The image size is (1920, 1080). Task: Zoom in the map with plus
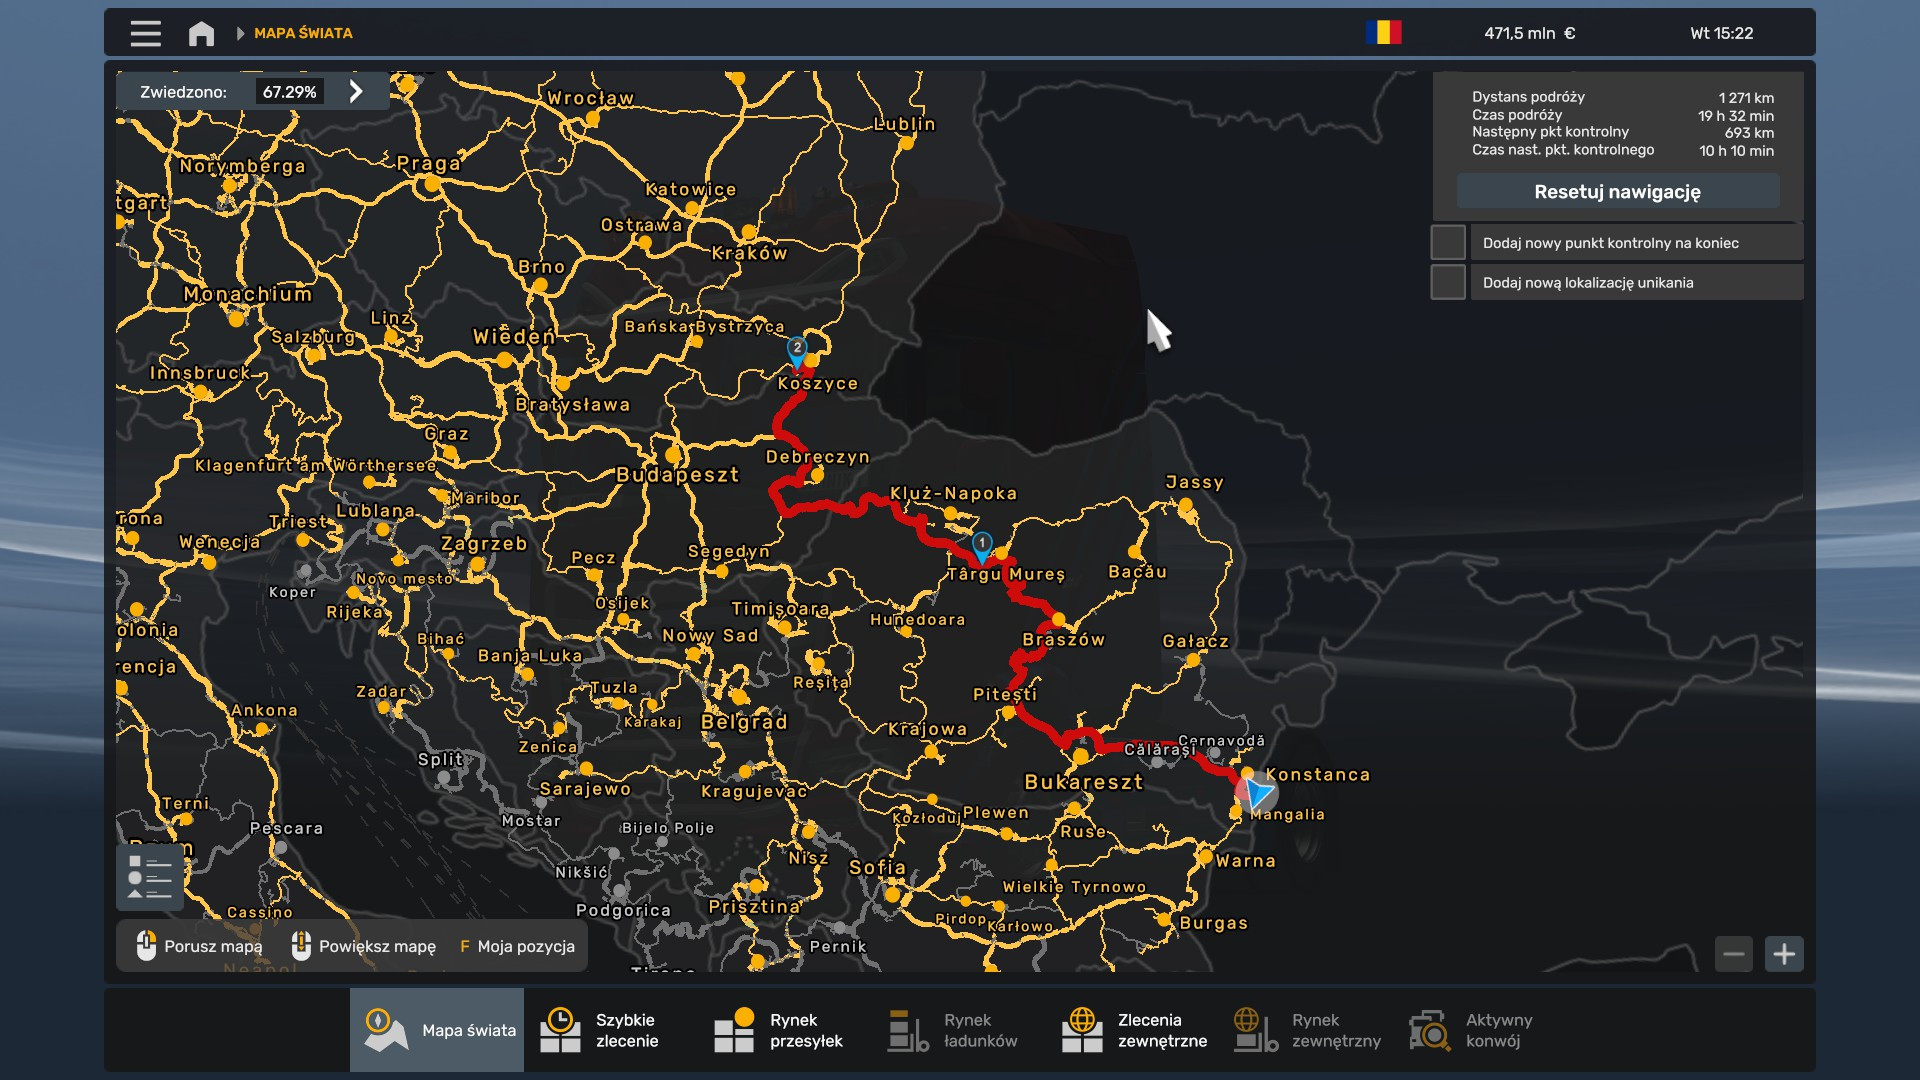point(1784,954)
